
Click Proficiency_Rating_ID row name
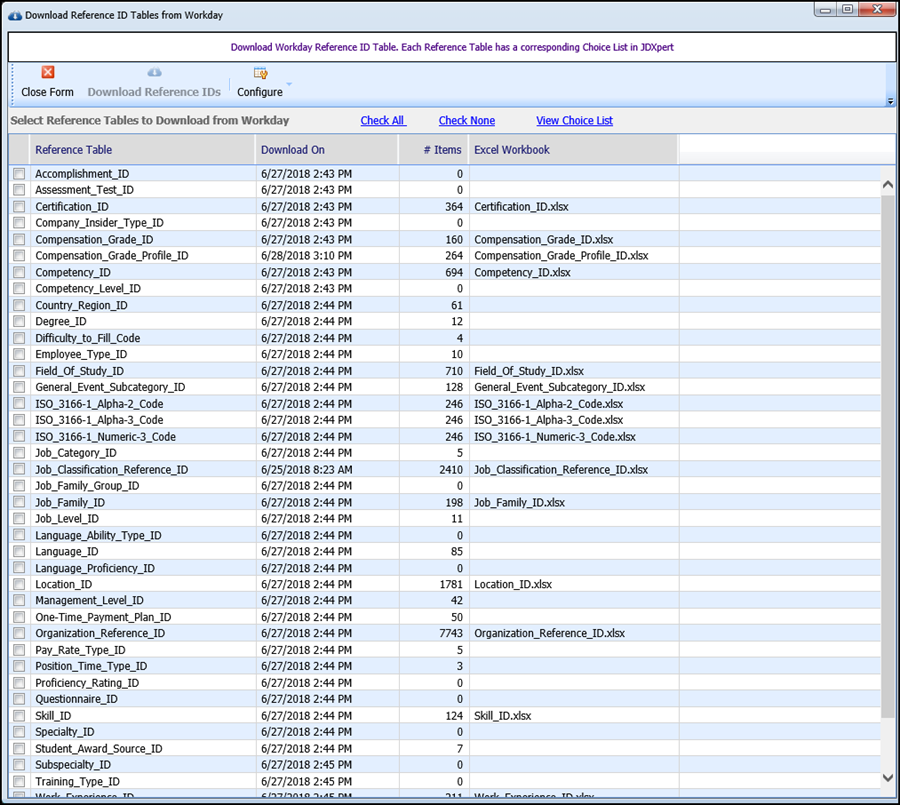87,683
